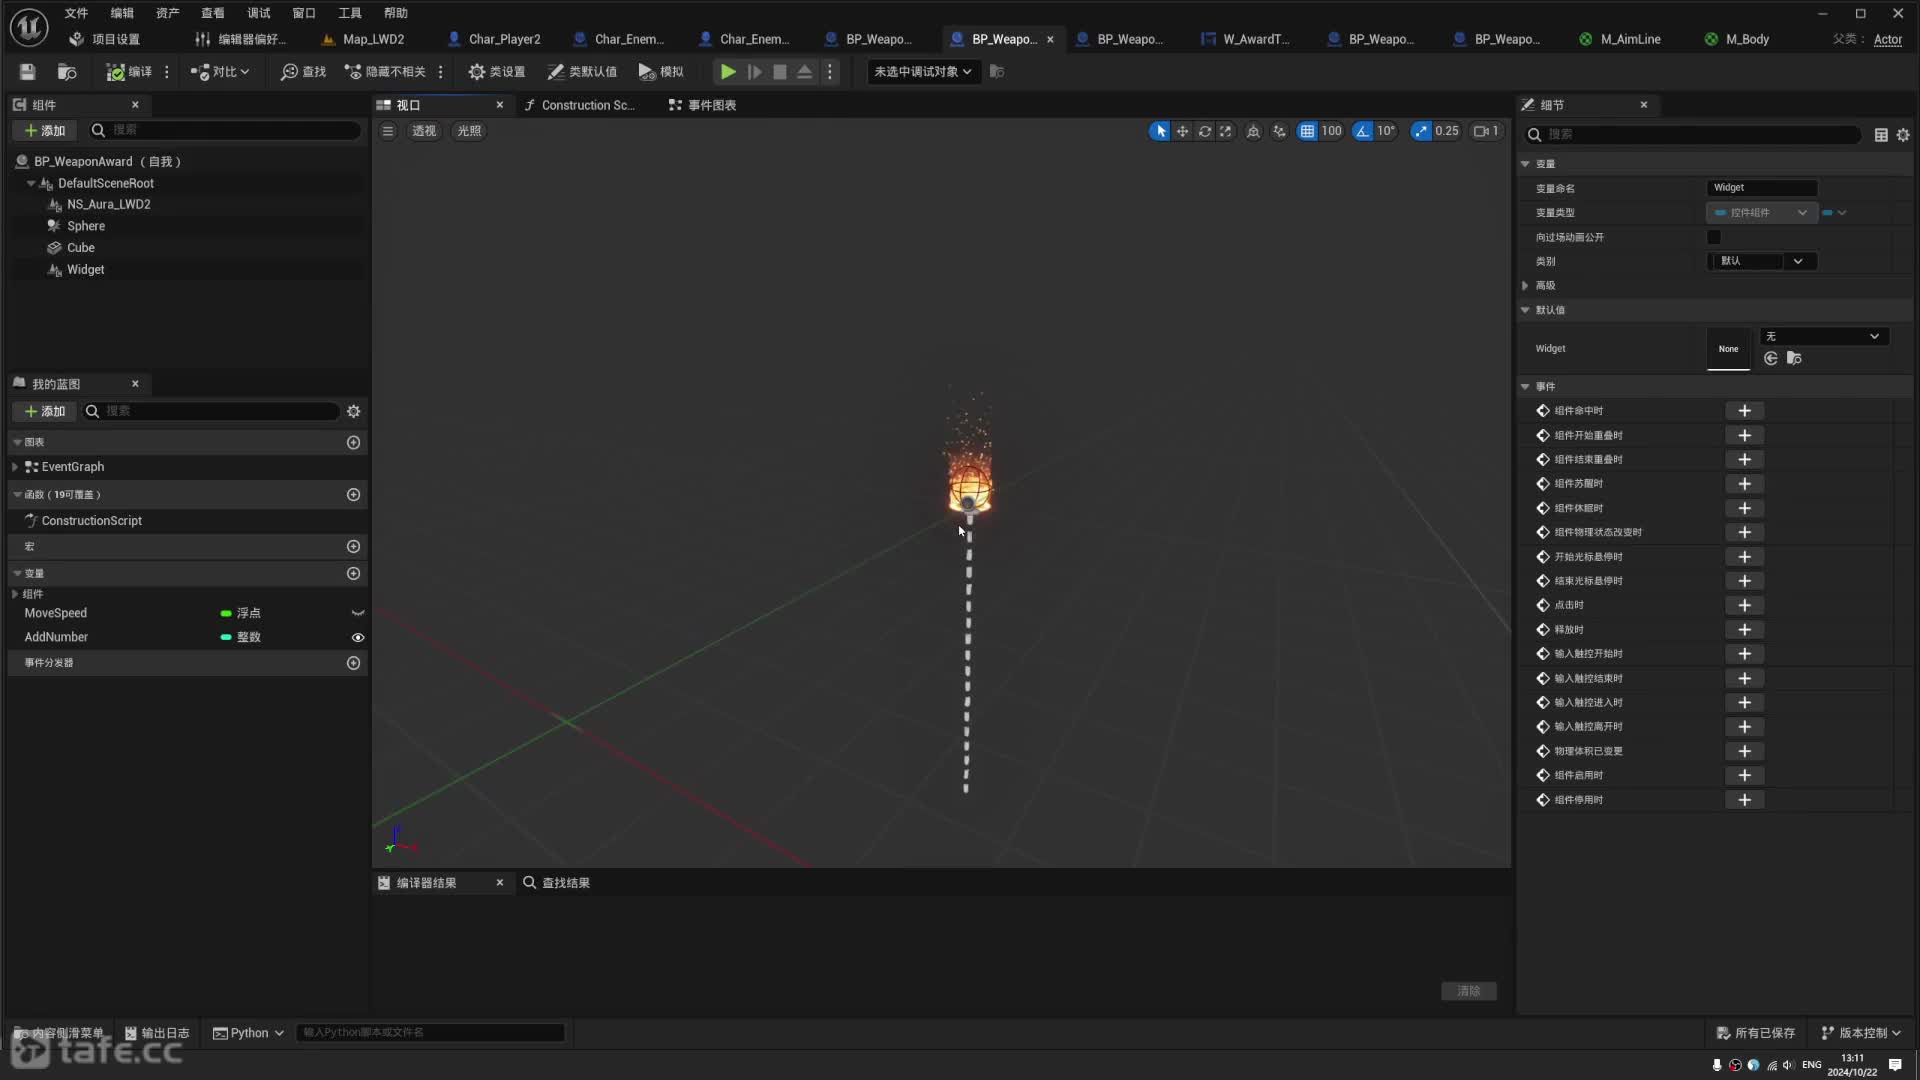Toggle scale snapping in viewport

[1421, 131]
